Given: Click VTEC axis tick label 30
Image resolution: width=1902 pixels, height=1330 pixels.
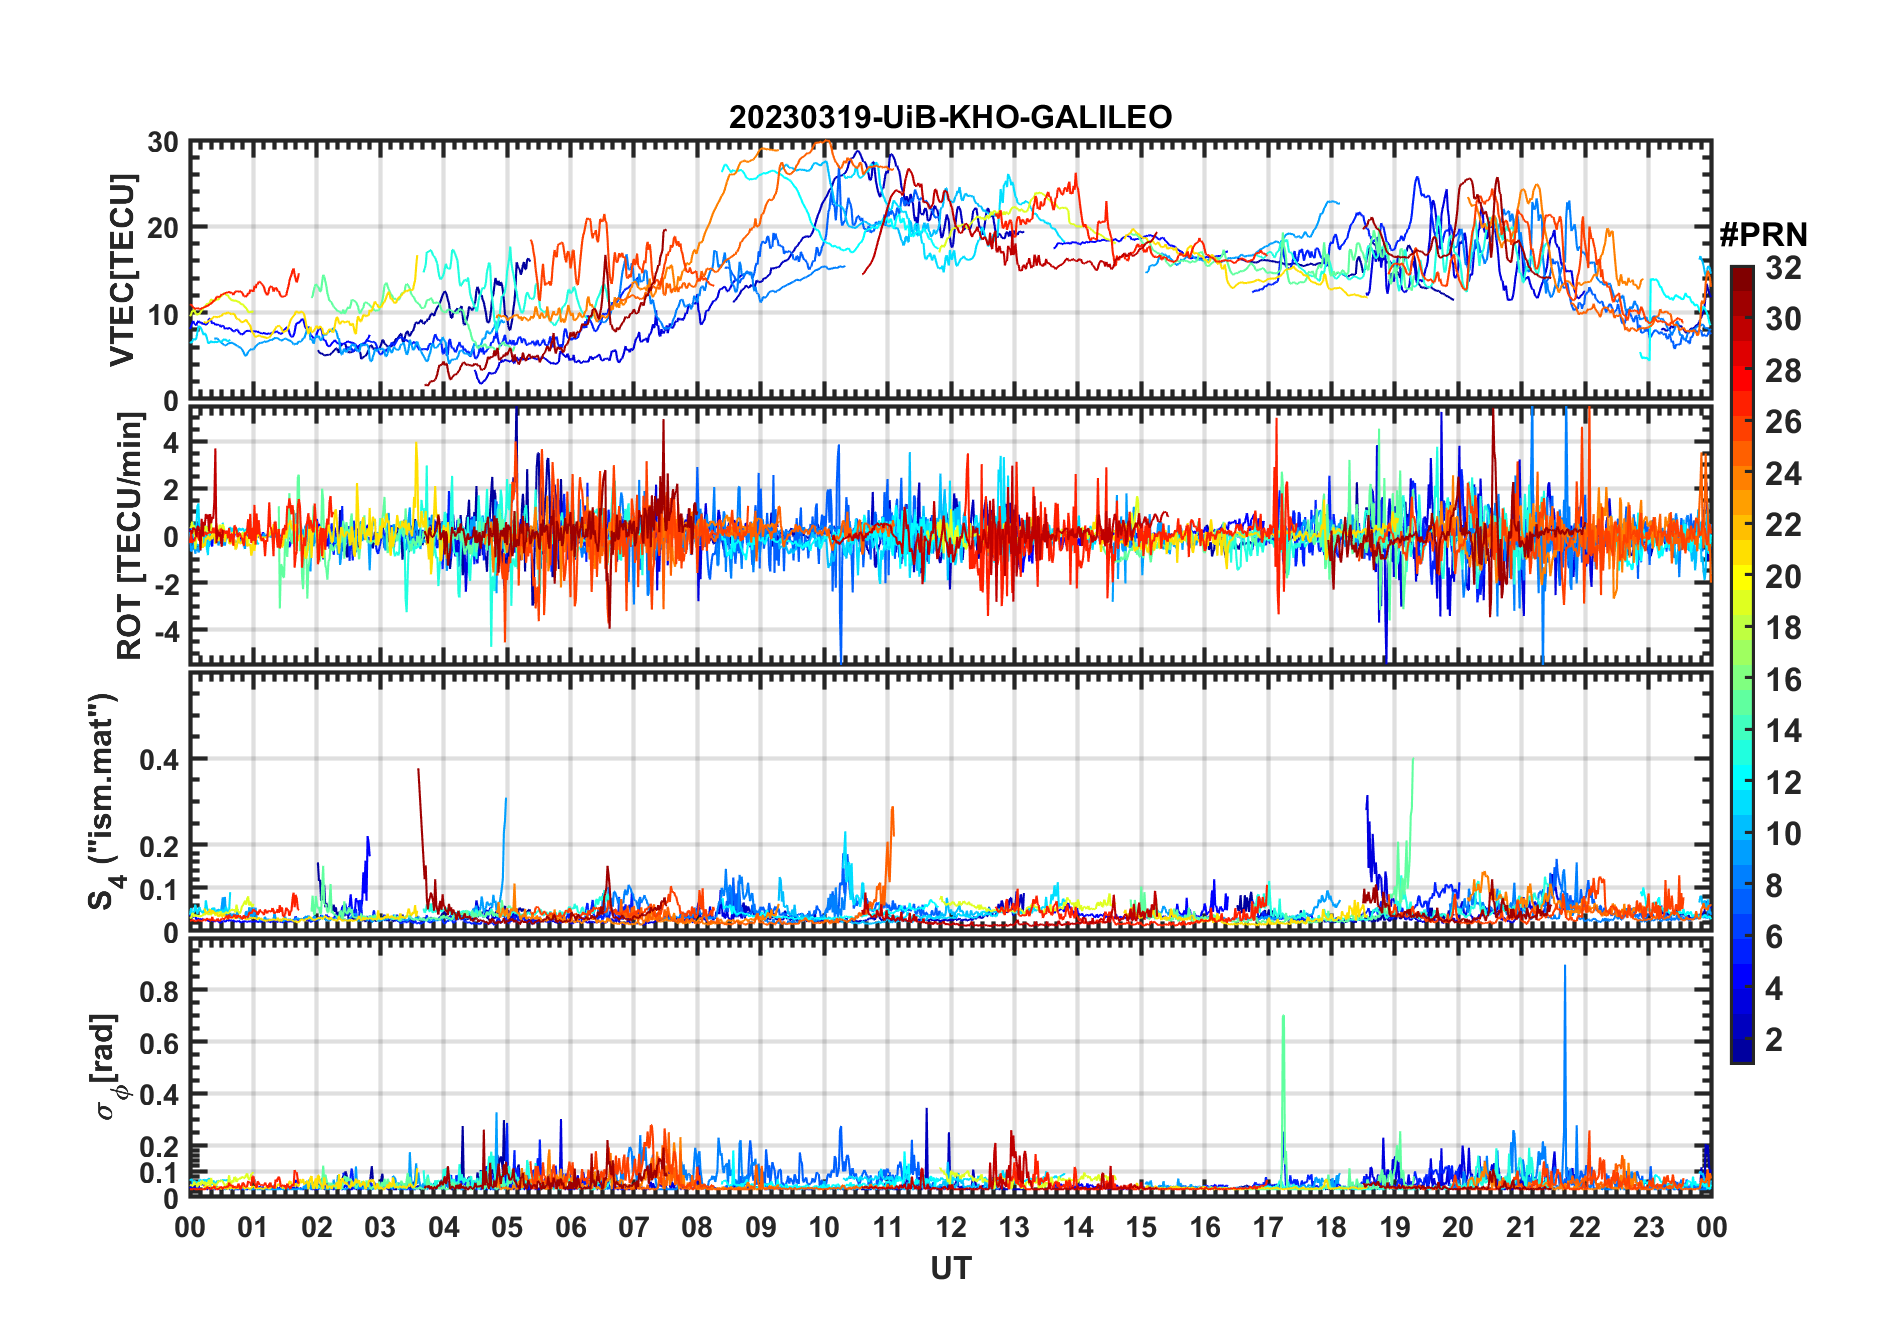Looking at the screenshot, I should 163,143.
